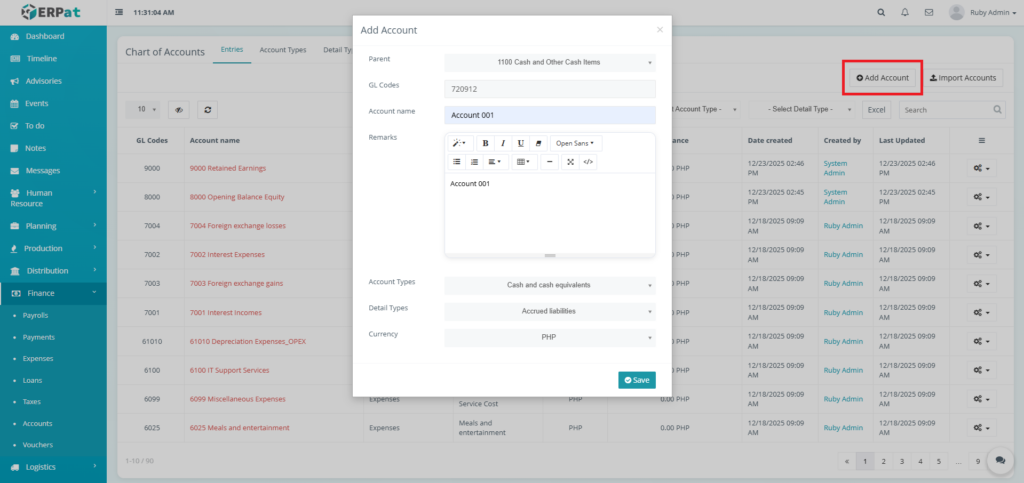The width and height of the screenshot is (1024, 483).
Task: Apply italic style in Remarks toolbar
Action: (x=503, y=143)
